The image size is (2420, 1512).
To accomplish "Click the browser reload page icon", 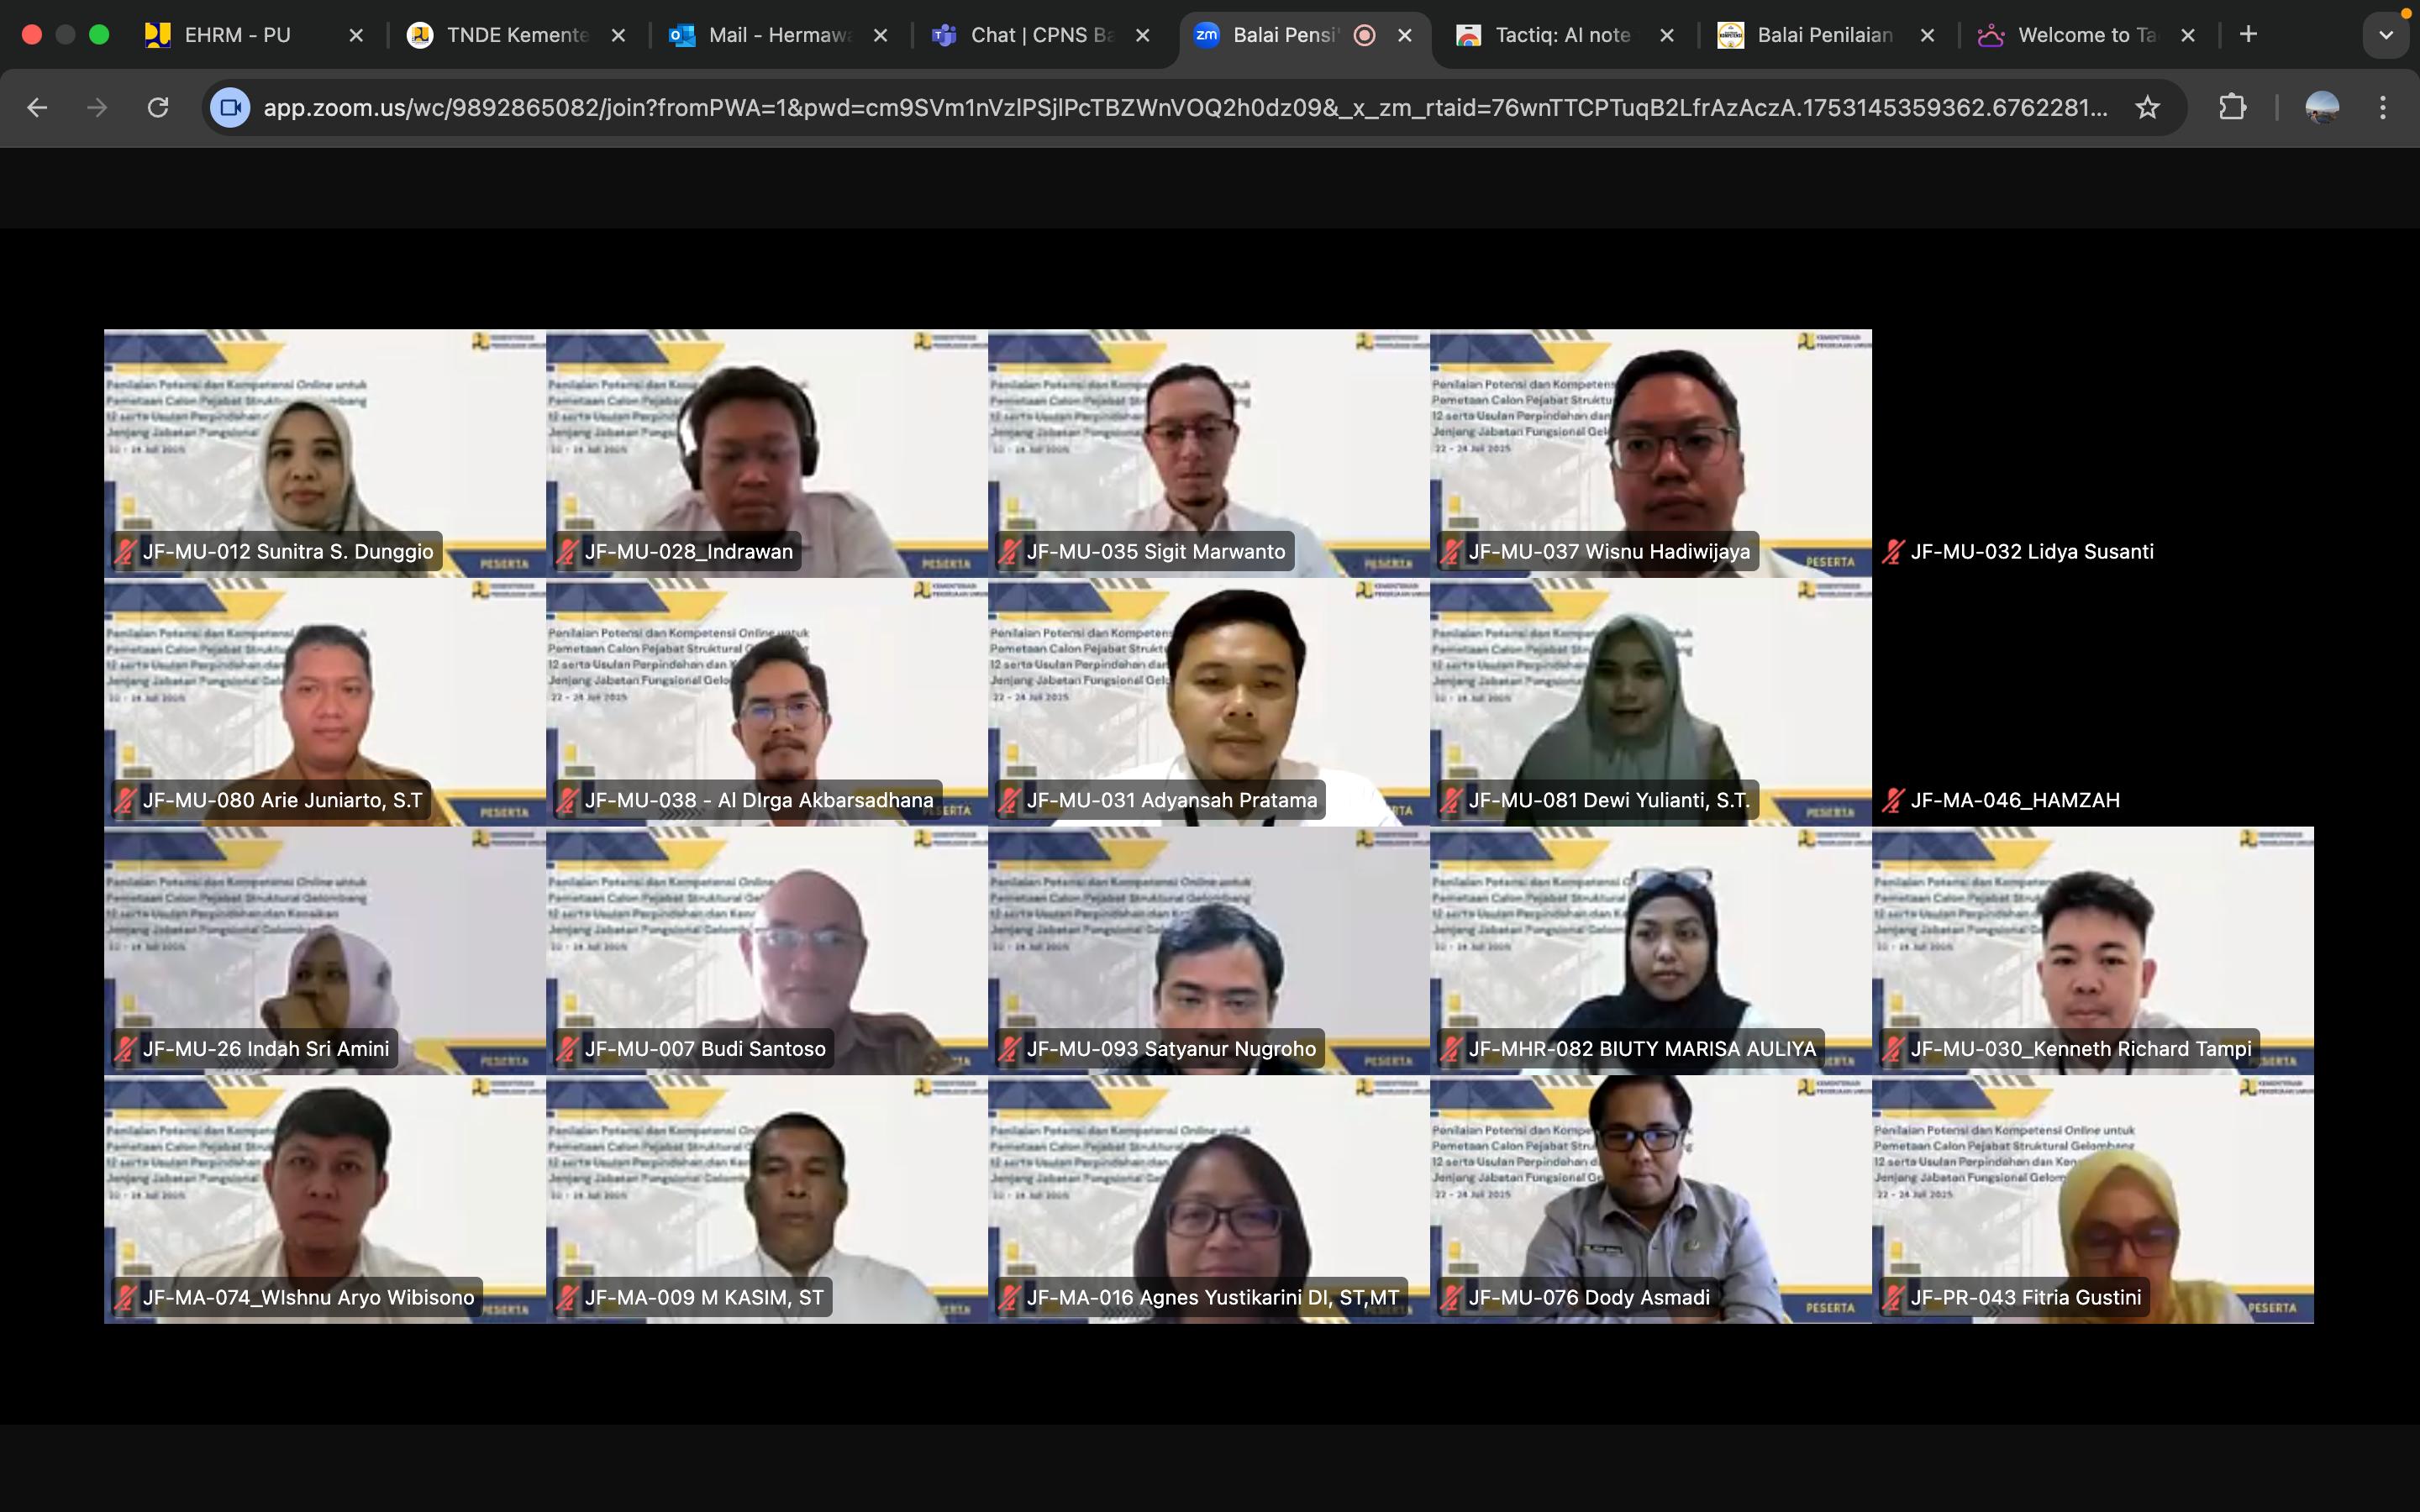I will pyautogui.click(x=158, y=107).
